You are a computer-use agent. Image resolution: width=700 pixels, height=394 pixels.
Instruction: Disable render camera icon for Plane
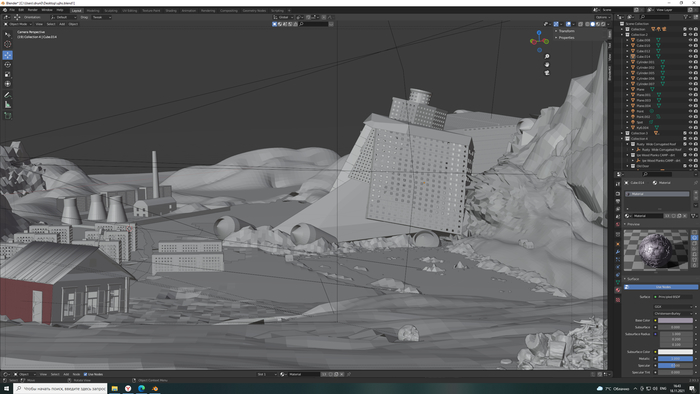[x=696, y=89]
